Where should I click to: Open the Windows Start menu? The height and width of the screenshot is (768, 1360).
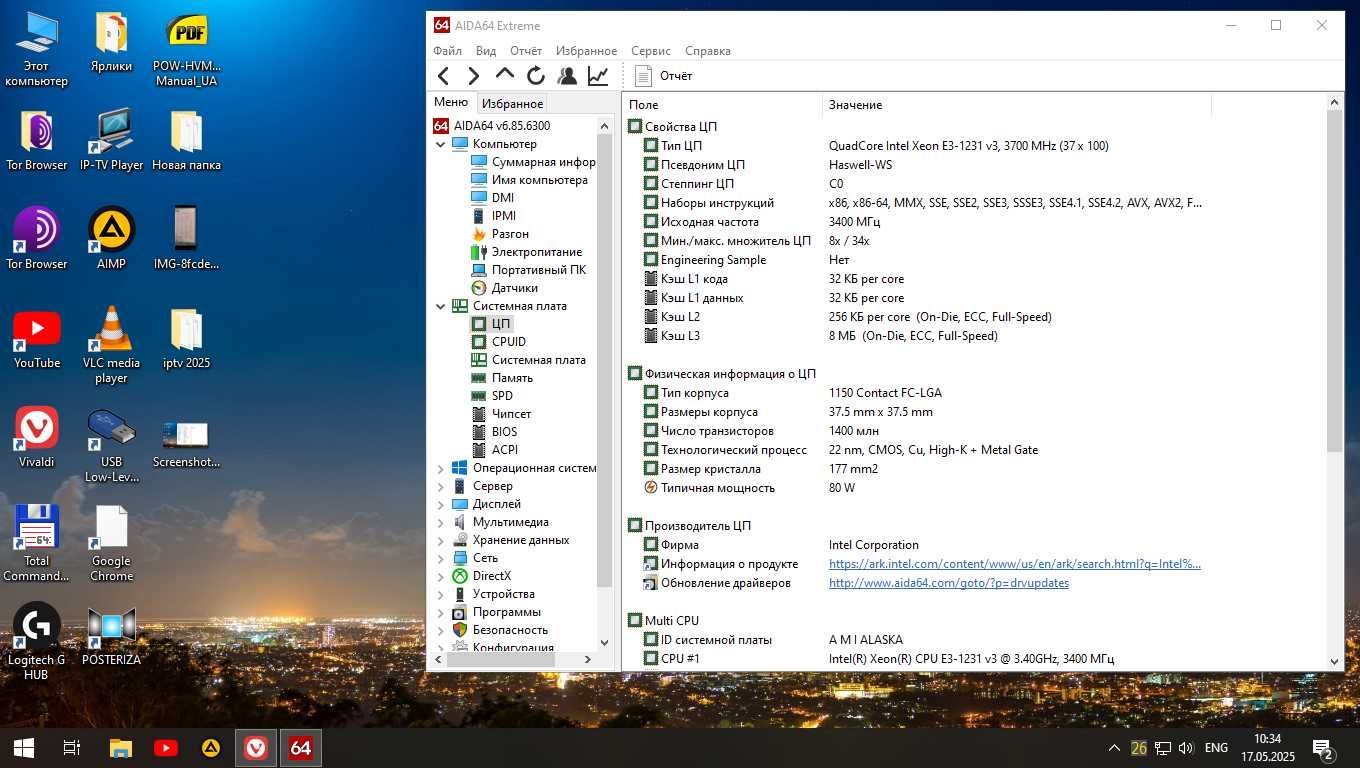24,747
